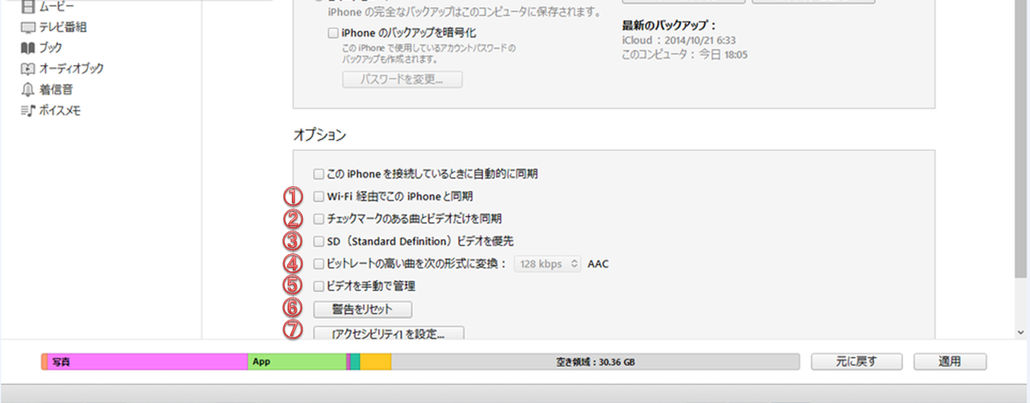The height and width of the screenshot is (403, 1030).
Task: Click the 最新のバックアップ heading text
Action: point(669,26)
